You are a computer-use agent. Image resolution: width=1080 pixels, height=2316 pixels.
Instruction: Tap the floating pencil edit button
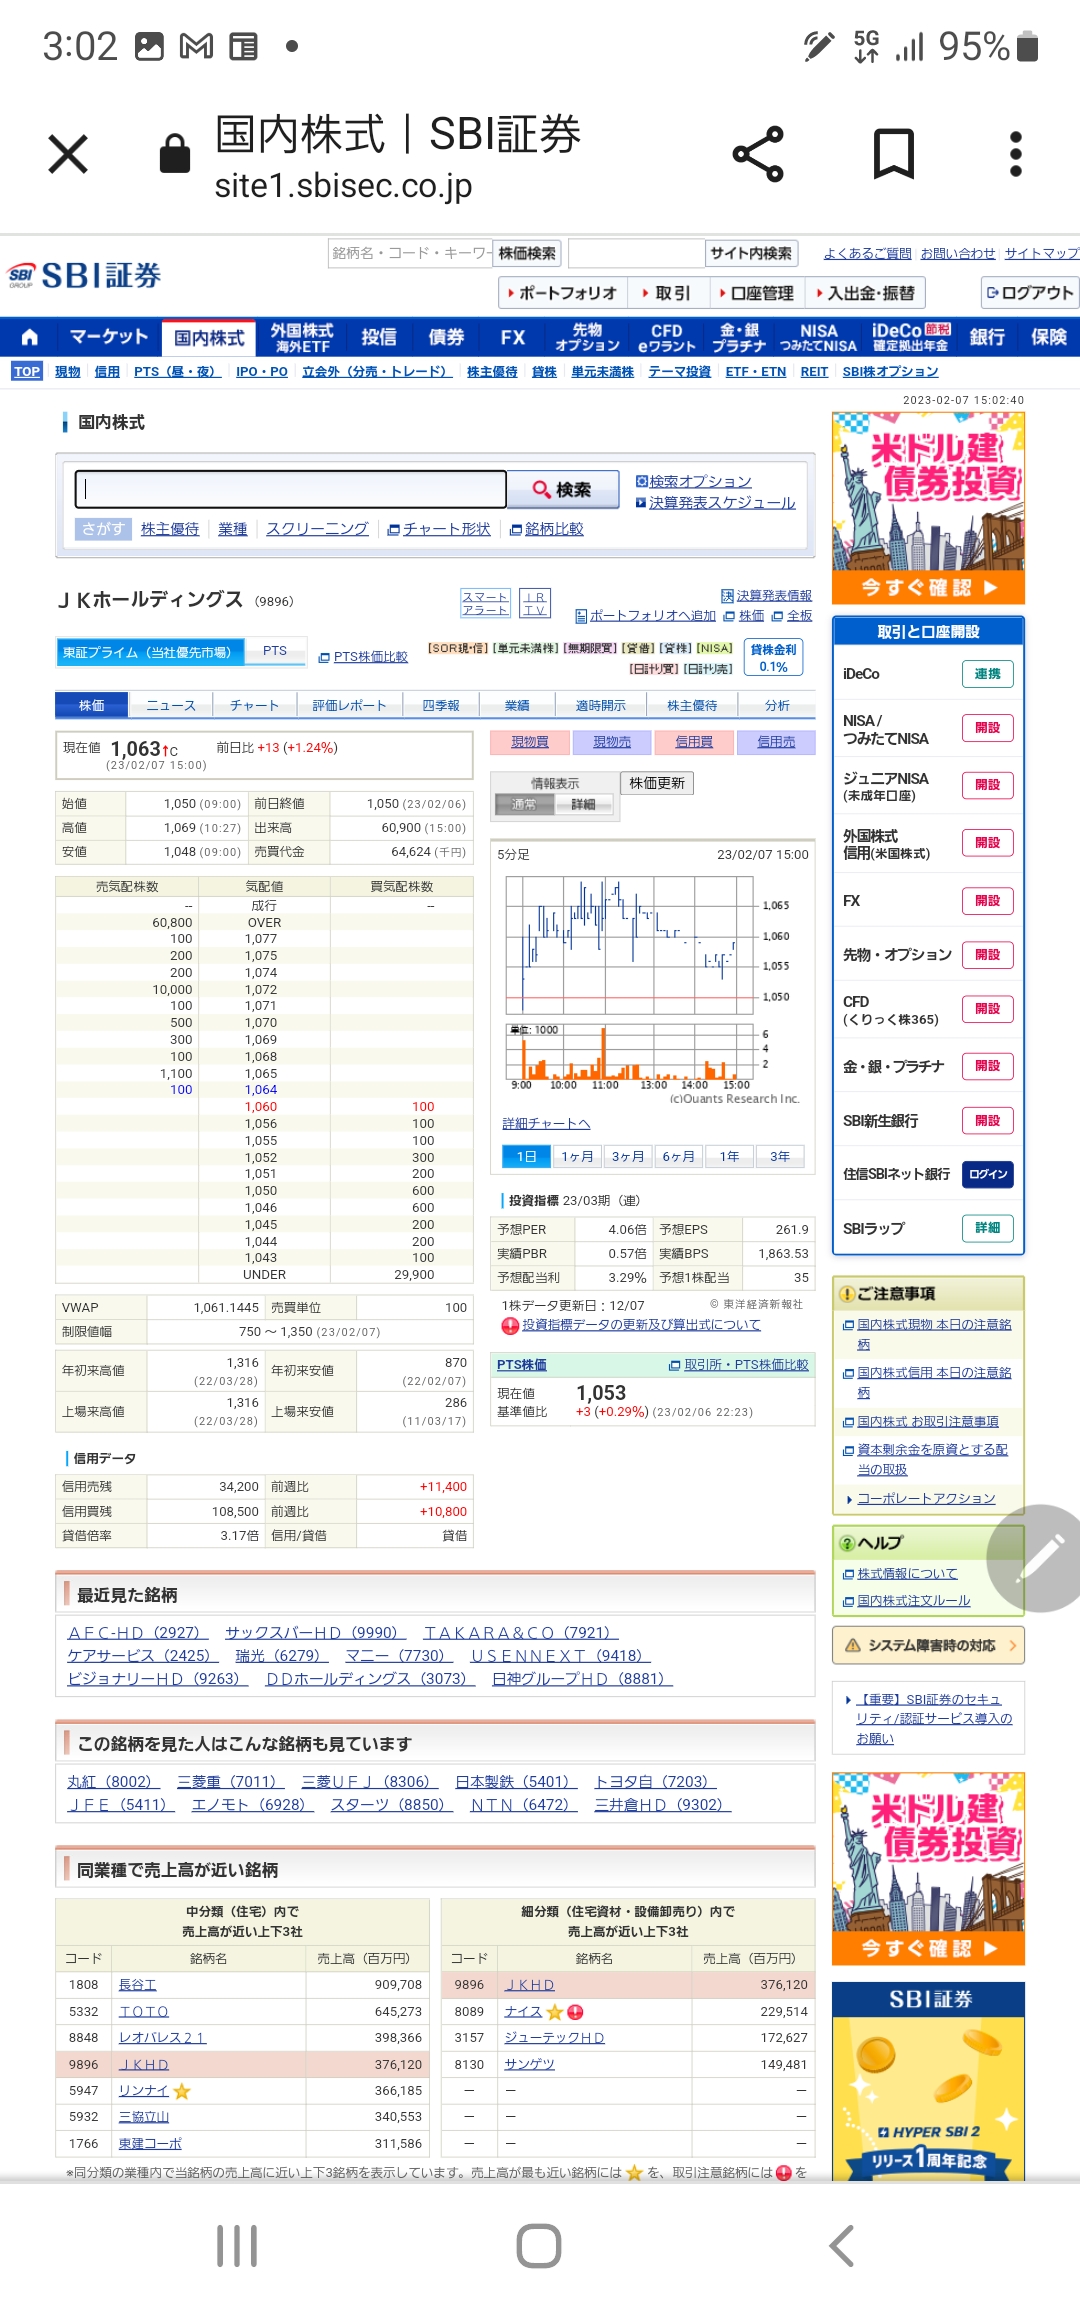1040,1558
